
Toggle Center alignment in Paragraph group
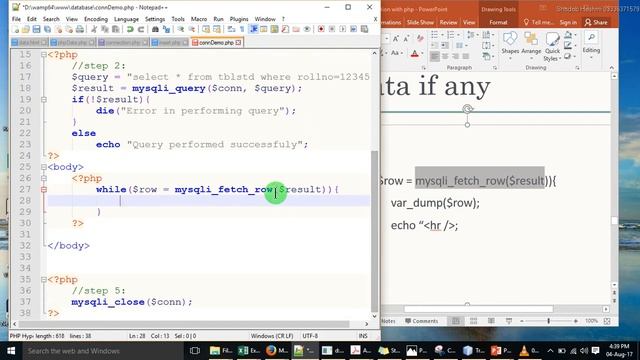(x=445, y=56)
